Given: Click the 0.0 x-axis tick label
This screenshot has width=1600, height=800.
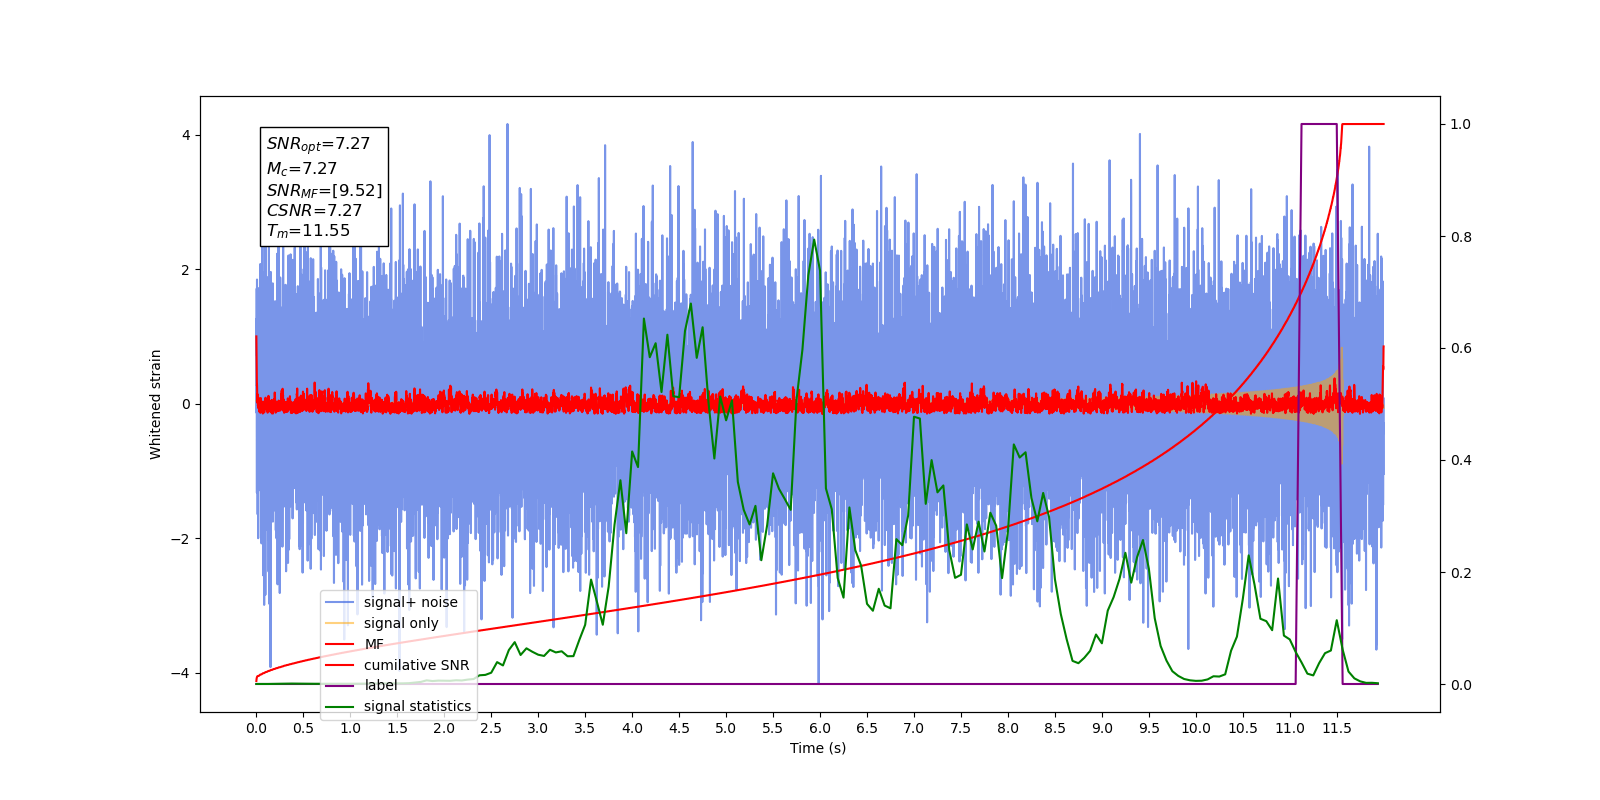Looking at the screenshot, I should [256, 728].
